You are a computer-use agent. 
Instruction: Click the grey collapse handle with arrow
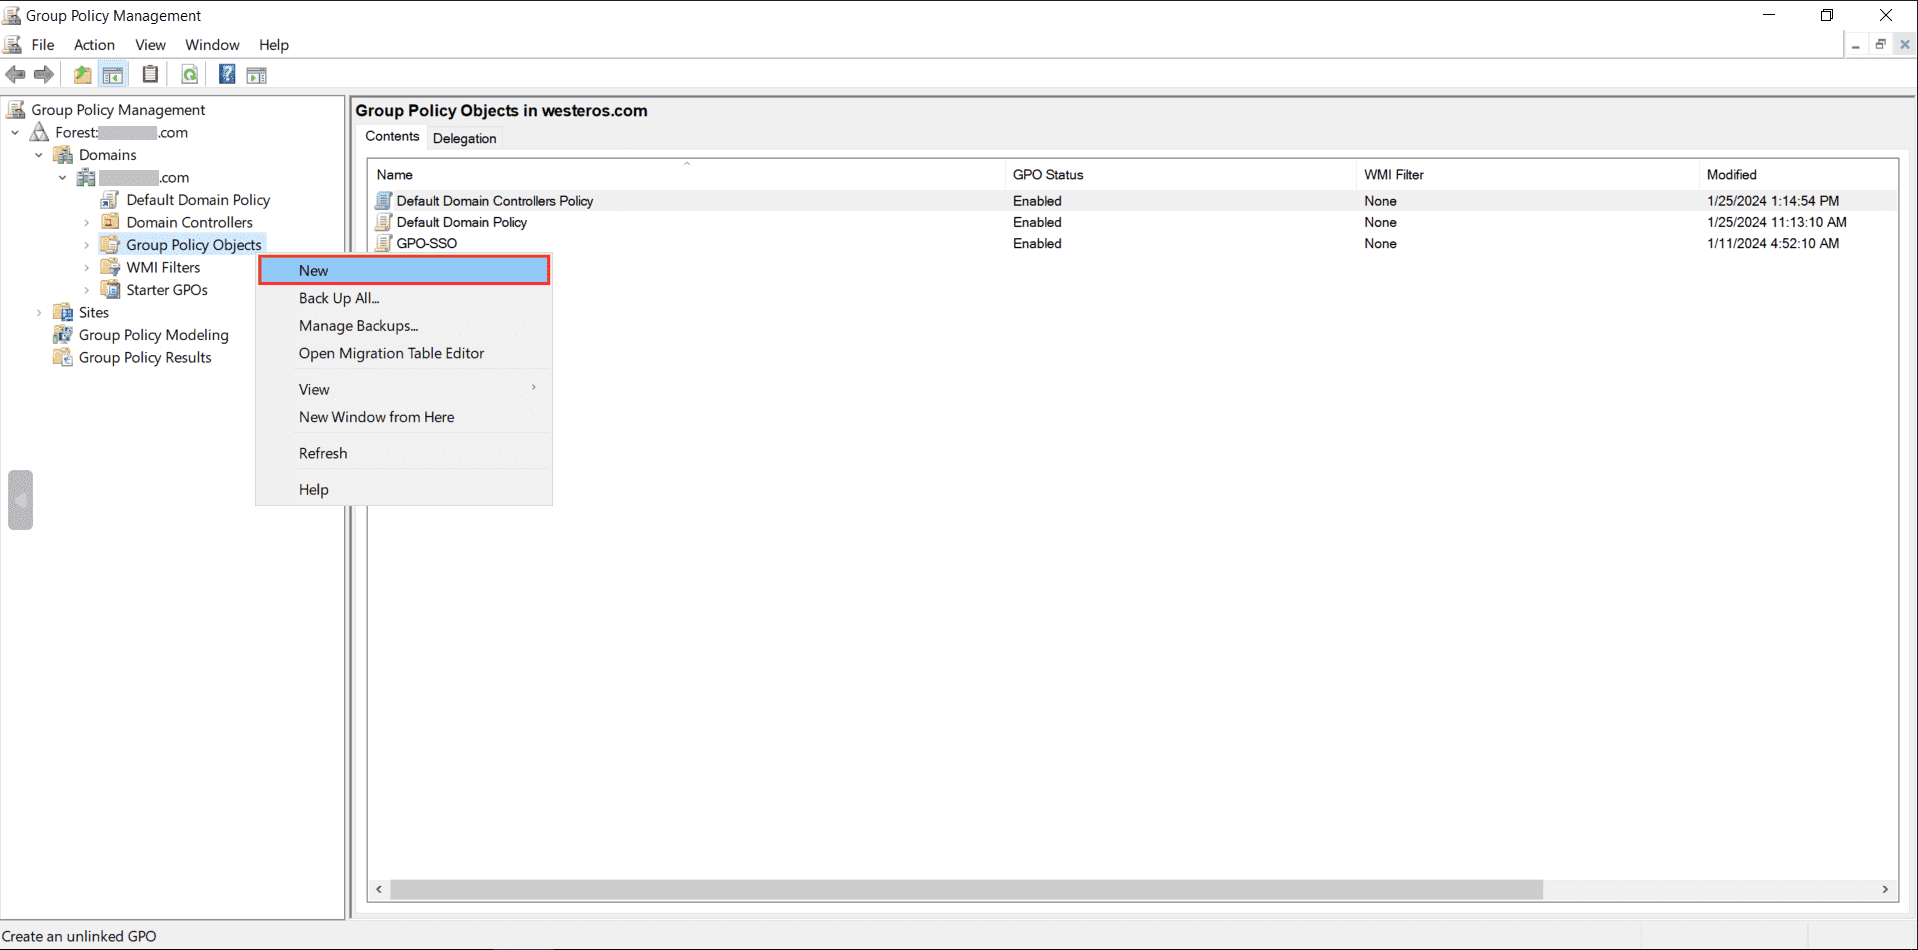point(20,499)
